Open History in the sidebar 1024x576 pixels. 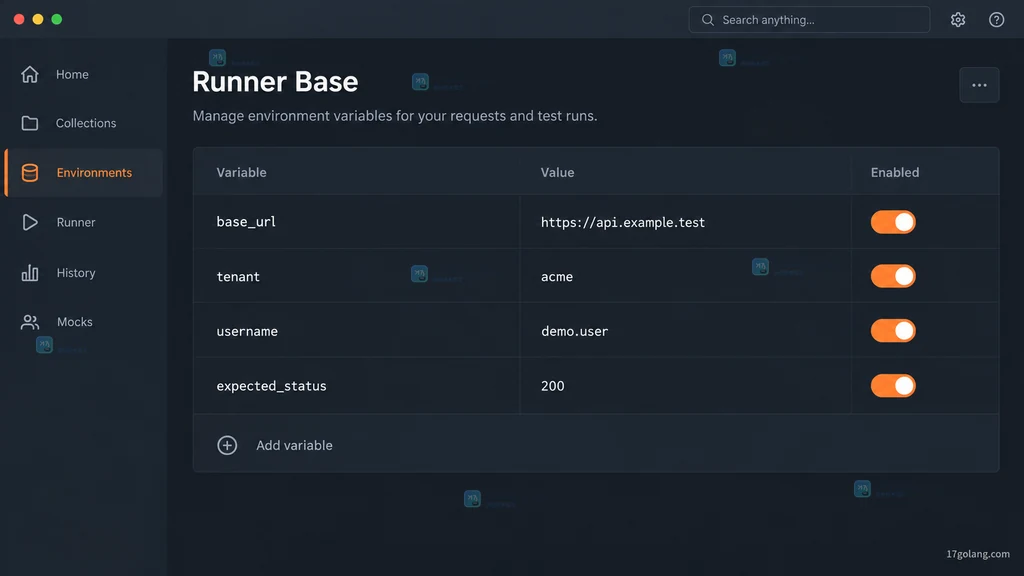[84, 272]
